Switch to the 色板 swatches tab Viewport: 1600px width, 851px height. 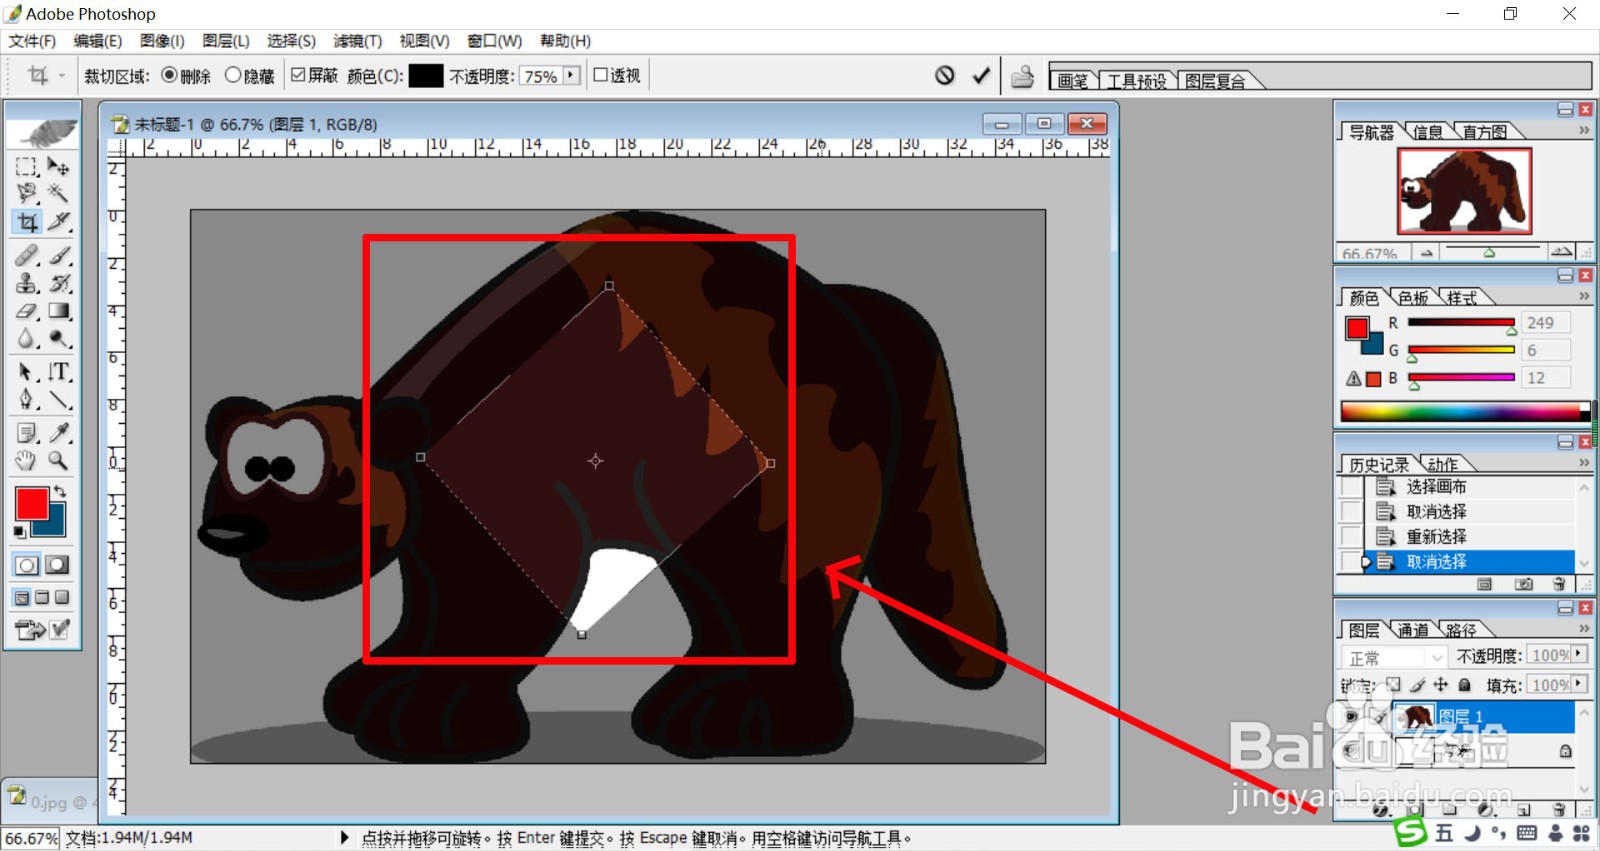1413,298
